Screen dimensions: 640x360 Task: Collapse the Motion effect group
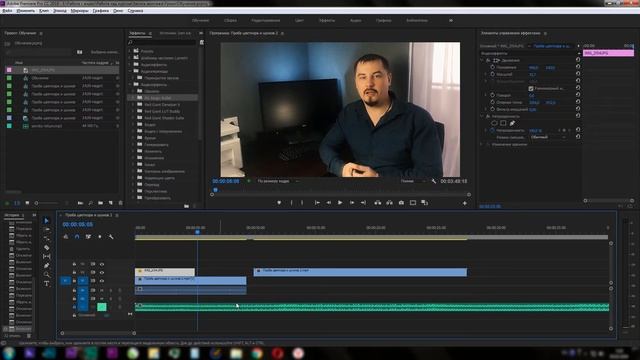point(482,60)
